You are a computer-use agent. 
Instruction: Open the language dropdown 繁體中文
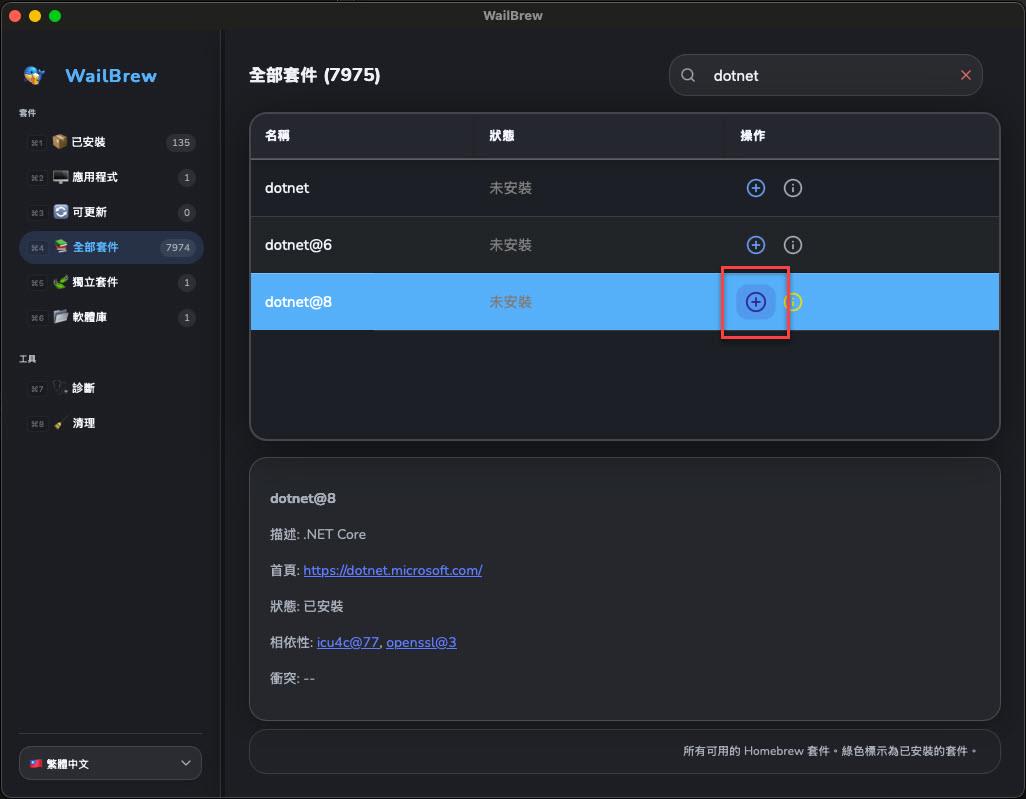pos(110,763)
